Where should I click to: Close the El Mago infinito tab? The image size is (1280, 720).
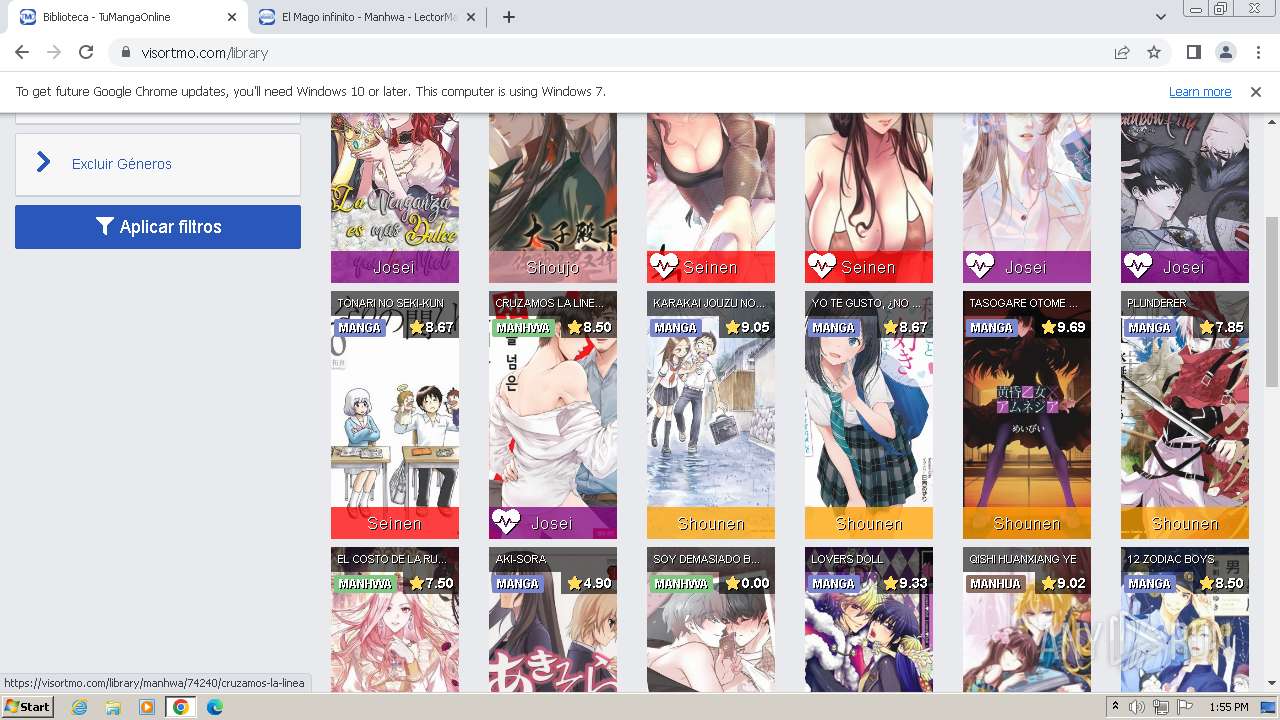point(470,17)
